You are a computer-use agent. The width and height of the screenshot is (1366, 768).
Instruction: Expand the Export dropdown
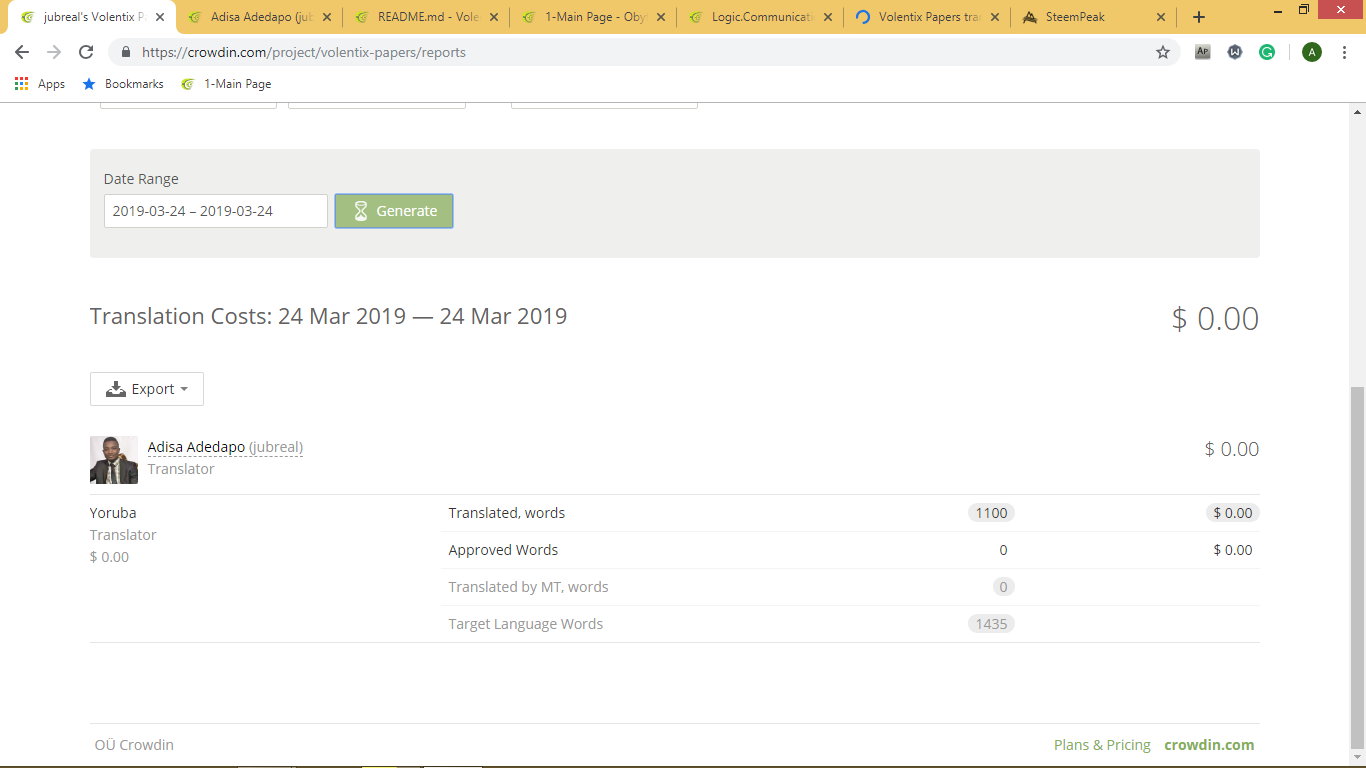click(x=147, y=389)
